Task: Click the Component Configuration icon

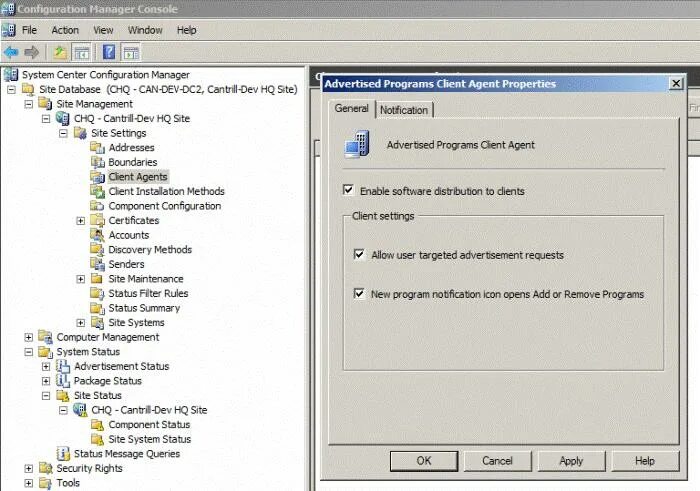Action: pos(97,206)
